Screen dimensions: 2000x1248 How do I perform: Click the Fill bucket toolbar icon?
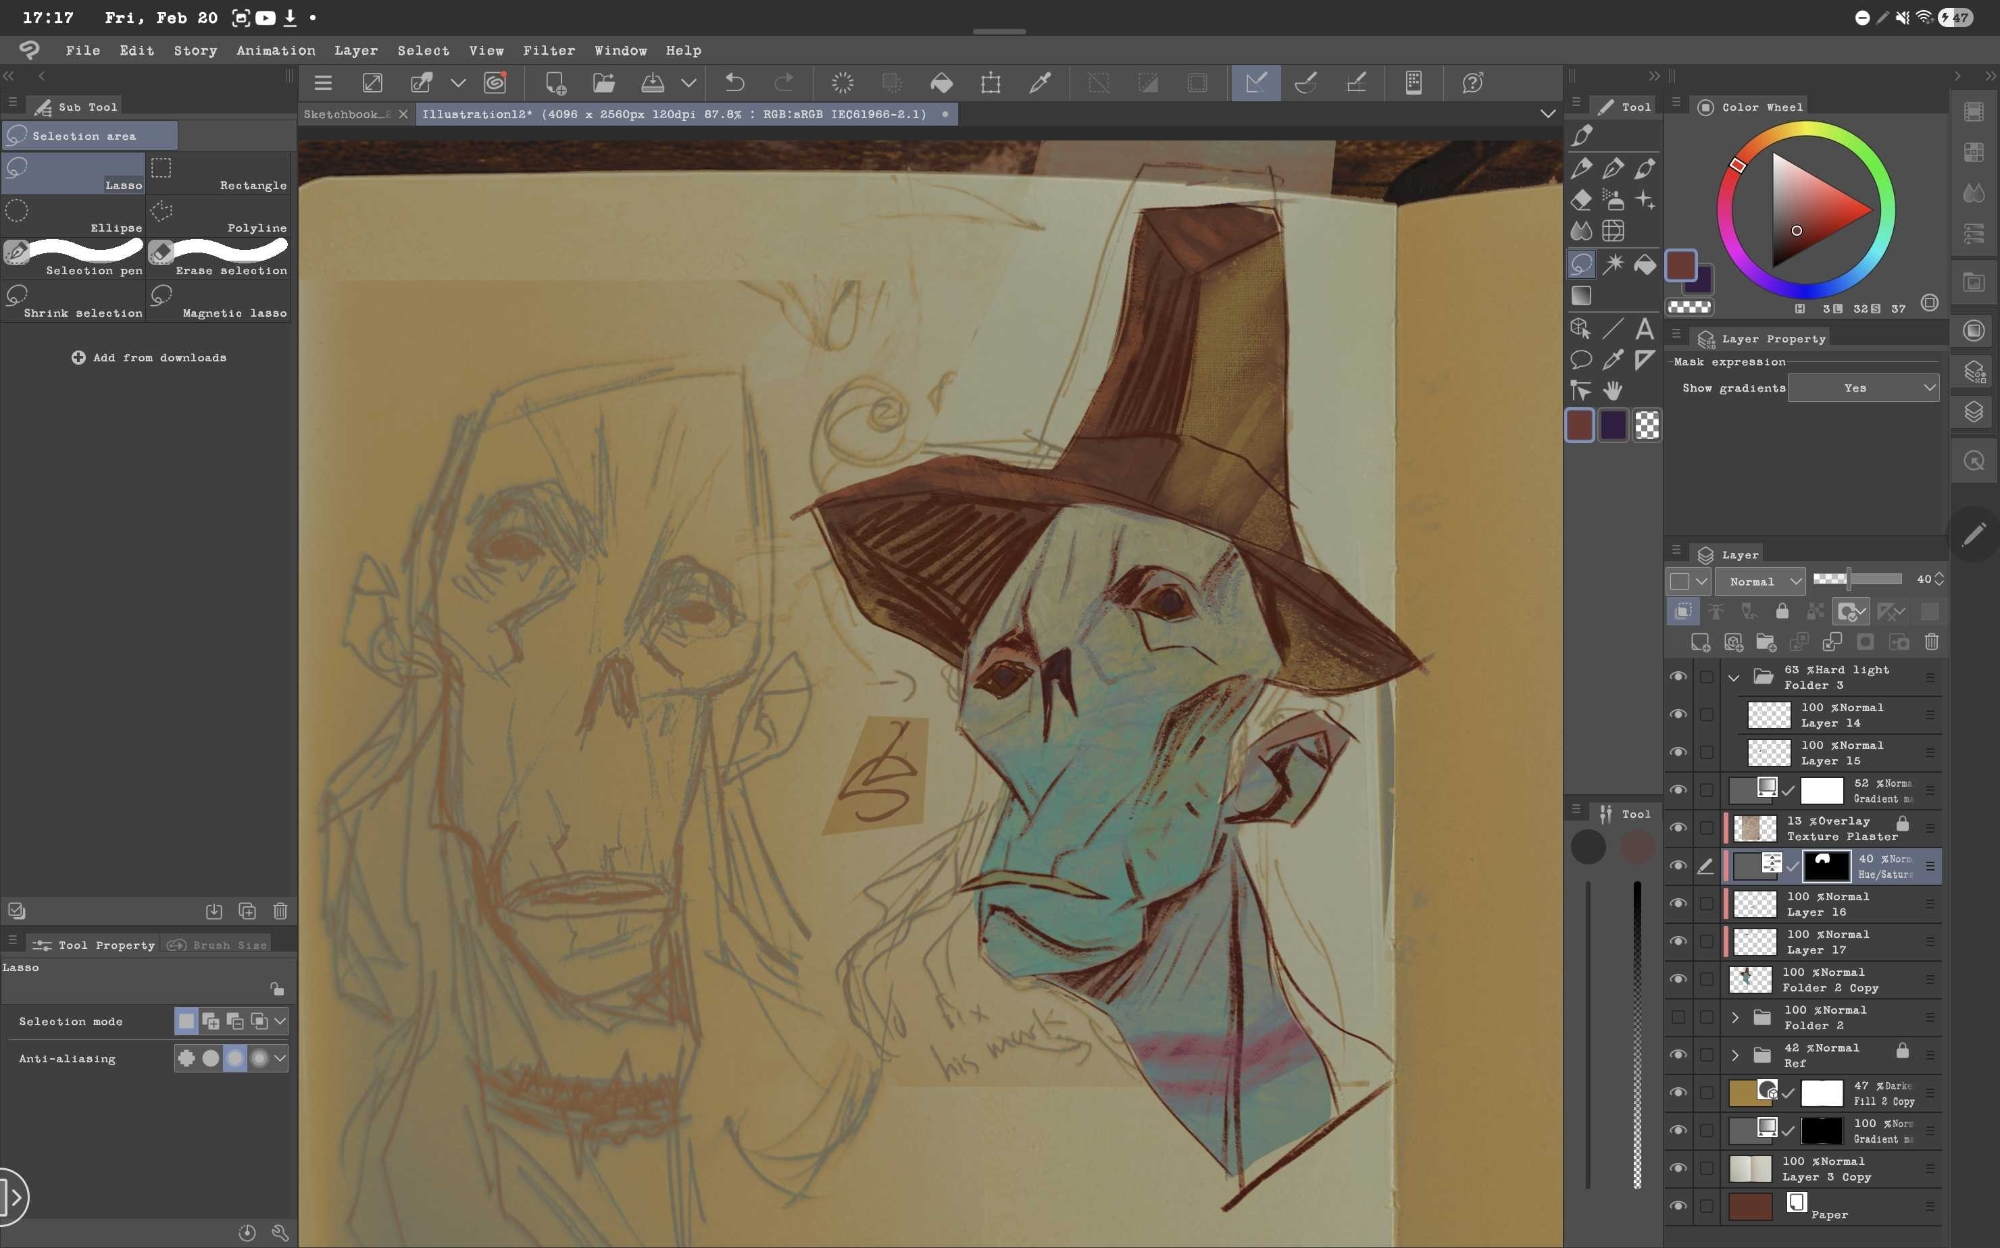pyautogui.click(x=941, y=83)
